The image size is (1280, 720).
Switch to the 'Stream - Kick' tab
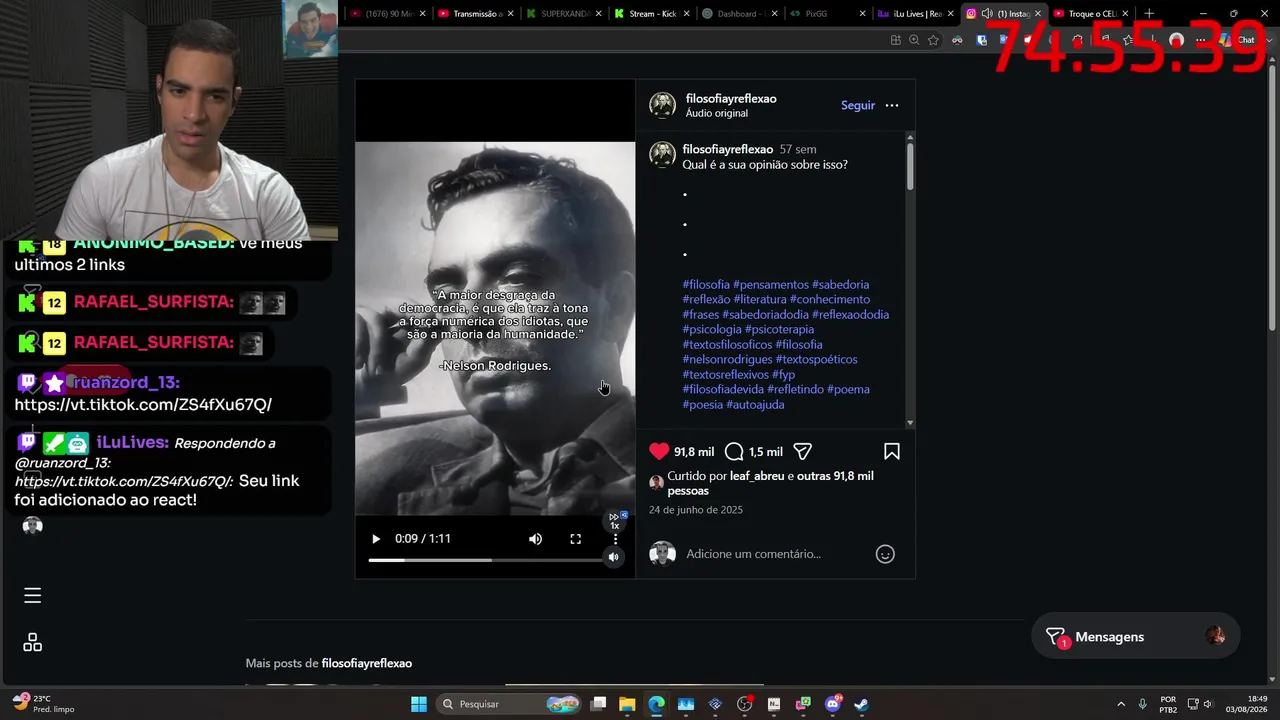(651, 14)
